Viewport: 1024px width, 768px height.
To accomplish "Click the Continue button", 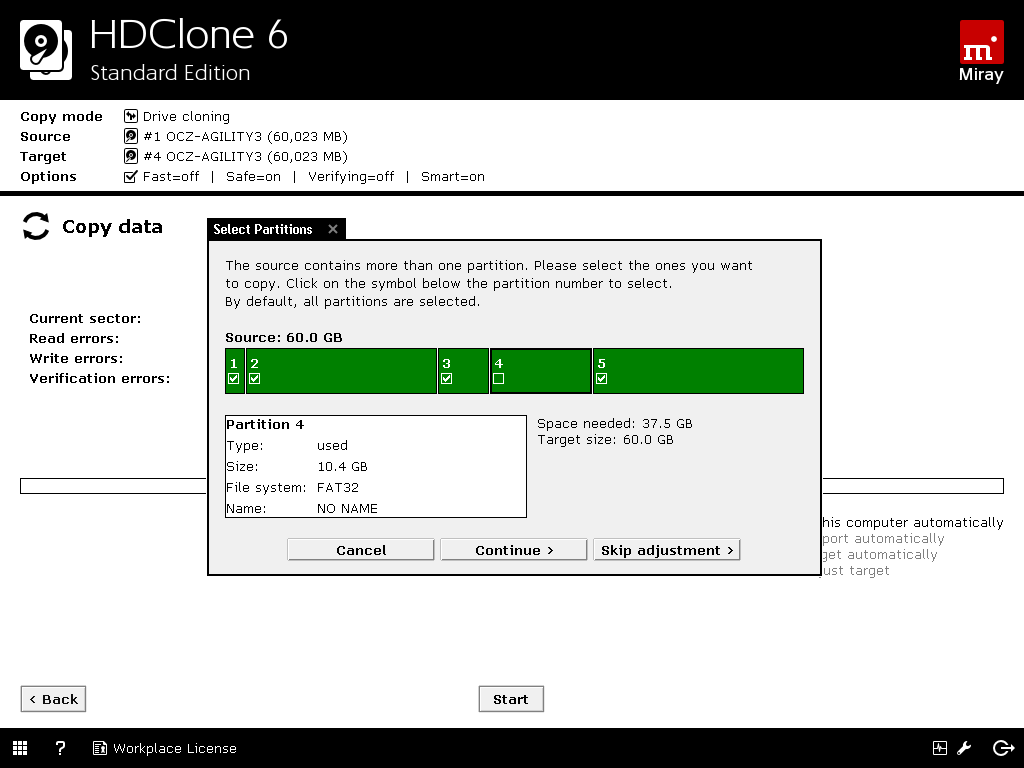I will click(x=514, y=550).
